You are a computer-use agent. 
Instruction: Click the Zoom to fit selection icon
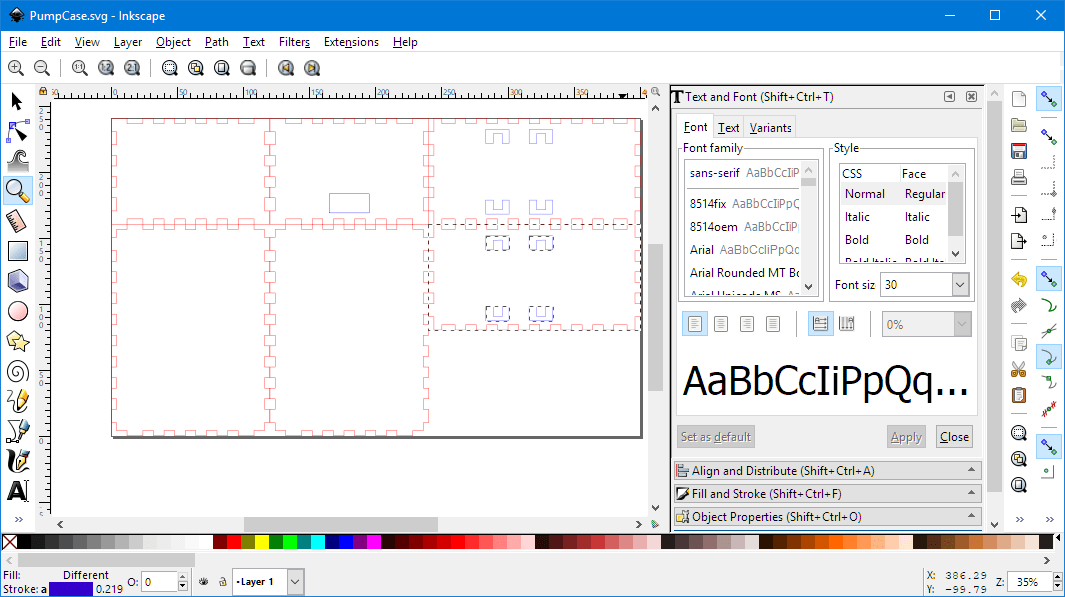pos(170,68)
